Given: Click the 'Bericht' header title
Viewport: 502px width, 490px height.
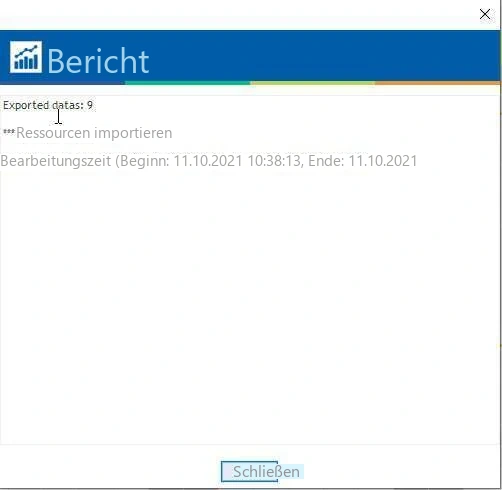Looking at the screenshot, I should tap(98, 61).
